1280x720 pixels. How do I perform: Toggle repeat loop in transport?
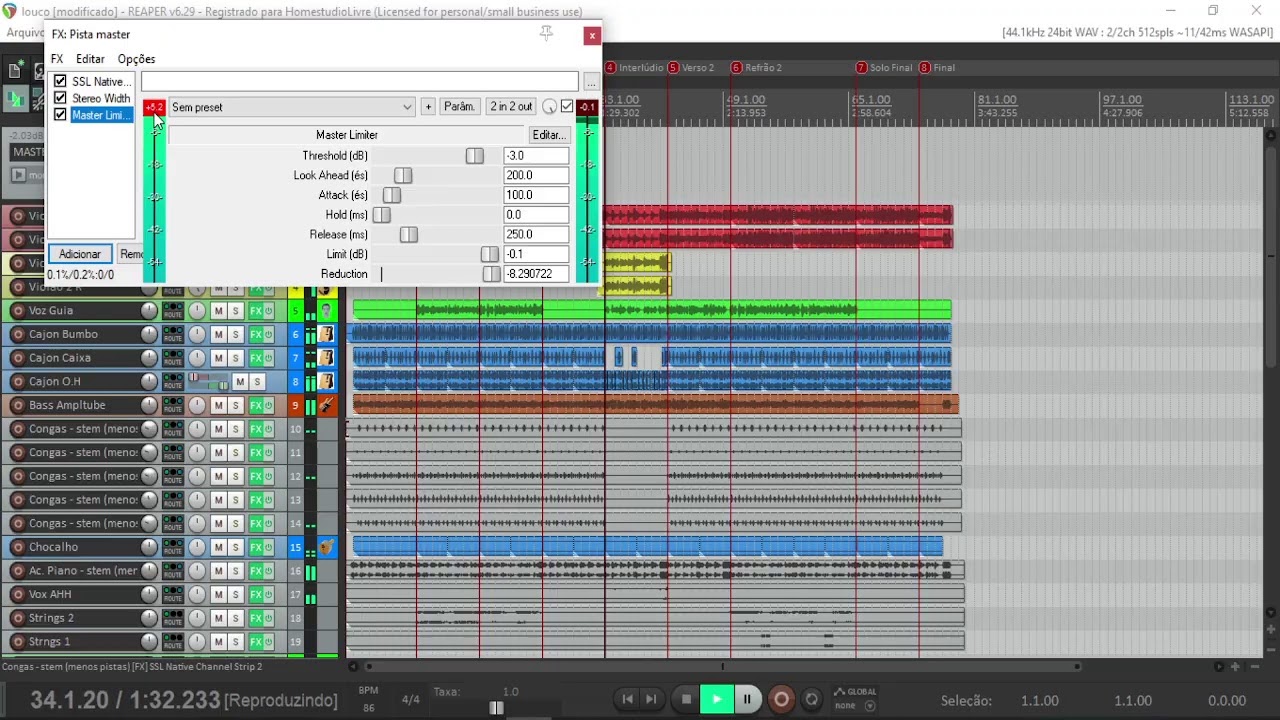coord(812,699)
